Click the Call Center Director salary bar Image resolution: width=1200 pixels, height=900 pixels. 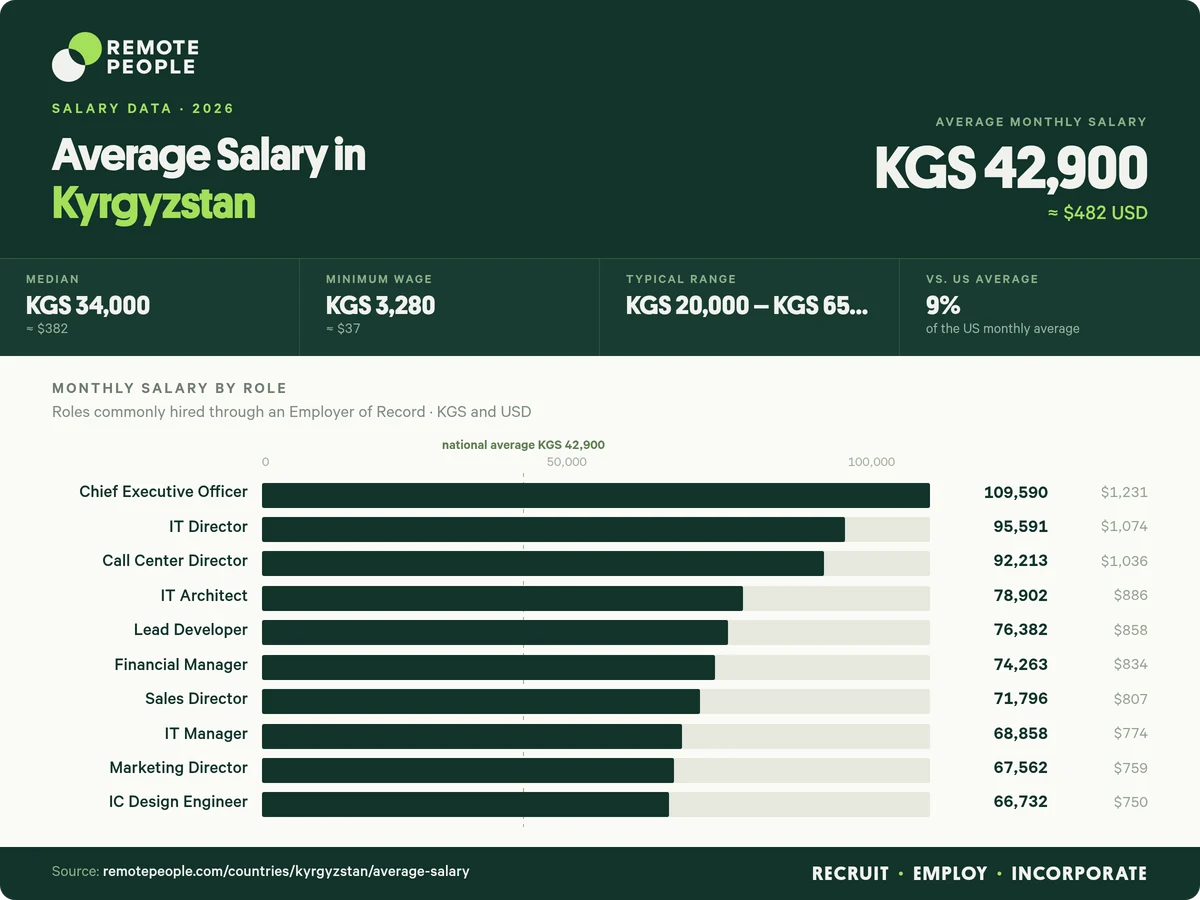coord(543,563)
